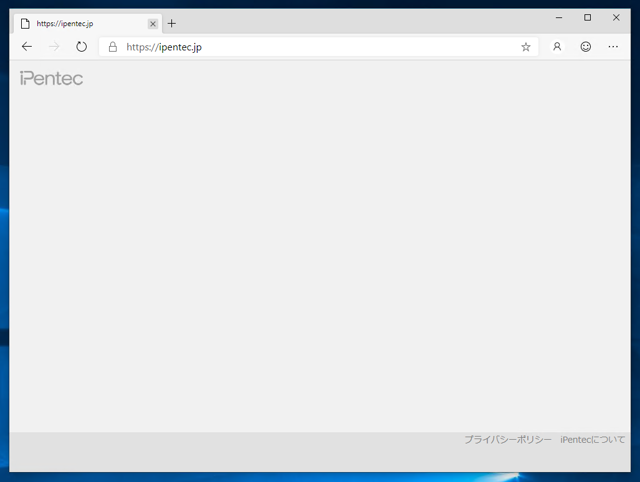Viewport: 640px width, 482px height.
Task: Open a new tab with the plus button
Action: click(172, 24)
